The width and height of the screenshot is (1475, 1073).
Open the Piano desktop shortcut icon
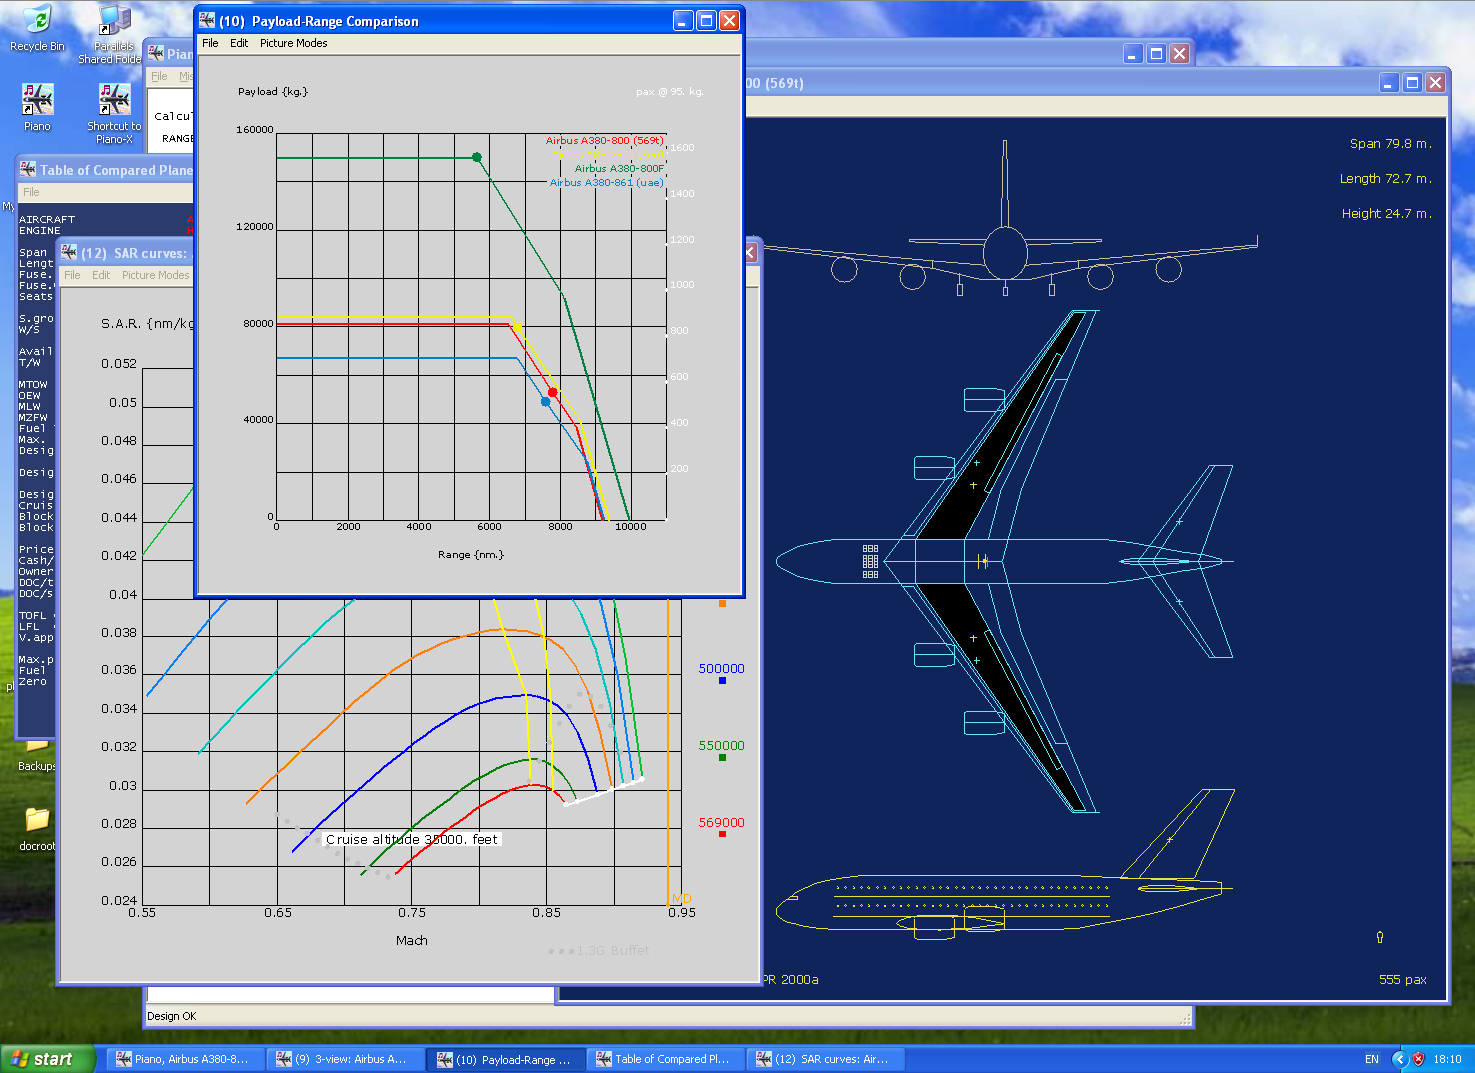(37, 100)
